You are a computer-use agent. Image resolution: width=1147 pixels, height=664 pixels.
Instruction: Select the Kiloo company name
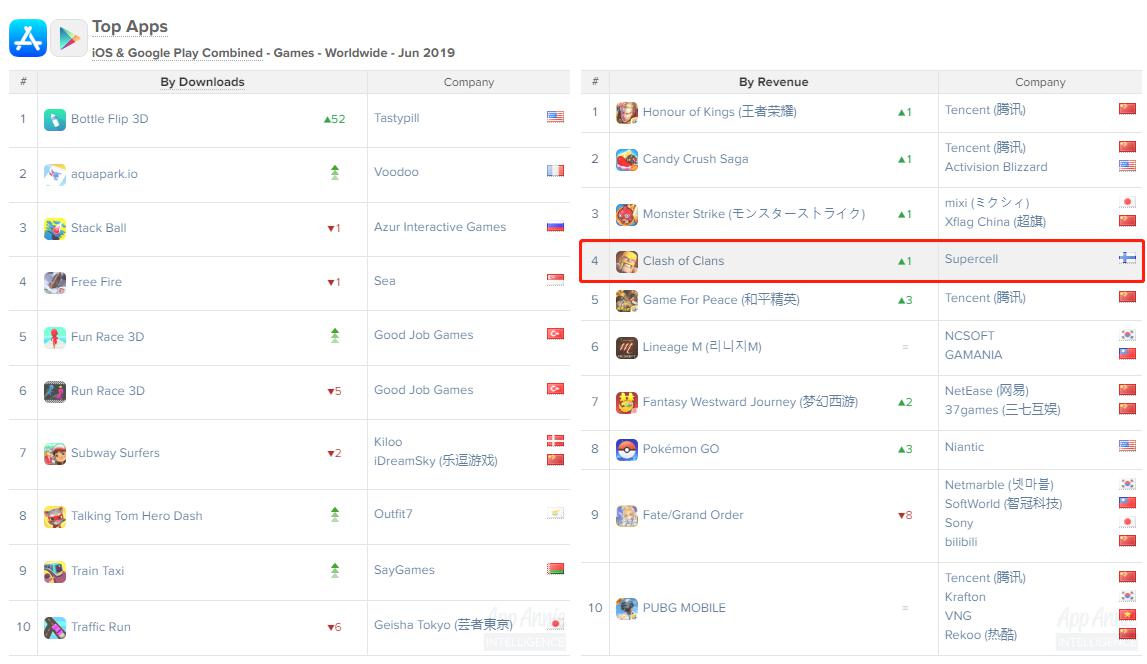click(x=388, y=442)
